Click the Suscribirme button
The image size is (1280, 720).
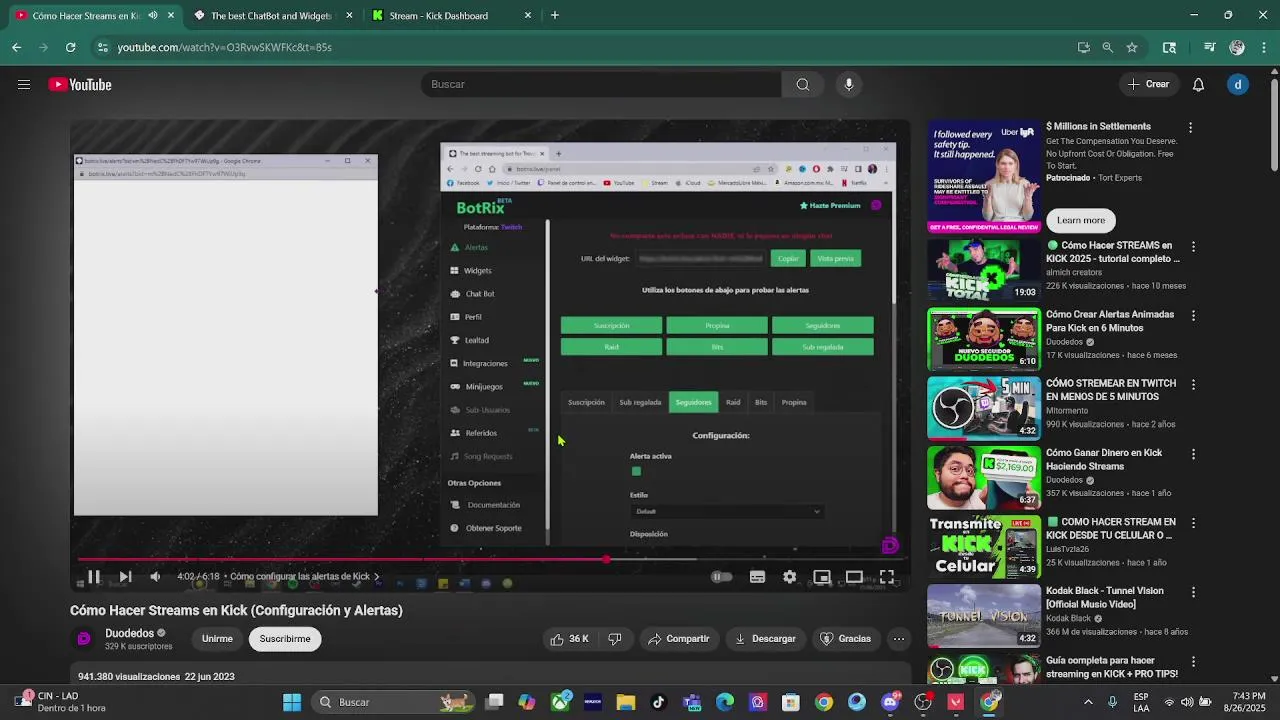click(x=285, y=639)
